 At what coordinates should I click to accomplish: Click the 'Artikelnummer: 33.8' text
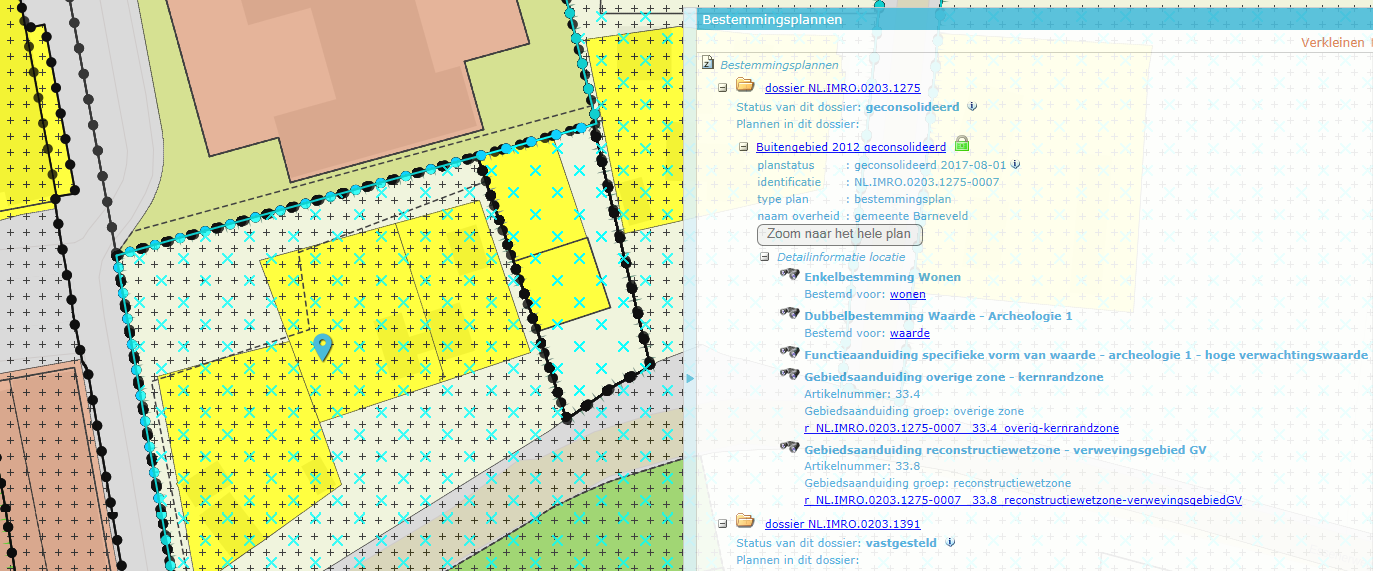click(x=863, y=467)
